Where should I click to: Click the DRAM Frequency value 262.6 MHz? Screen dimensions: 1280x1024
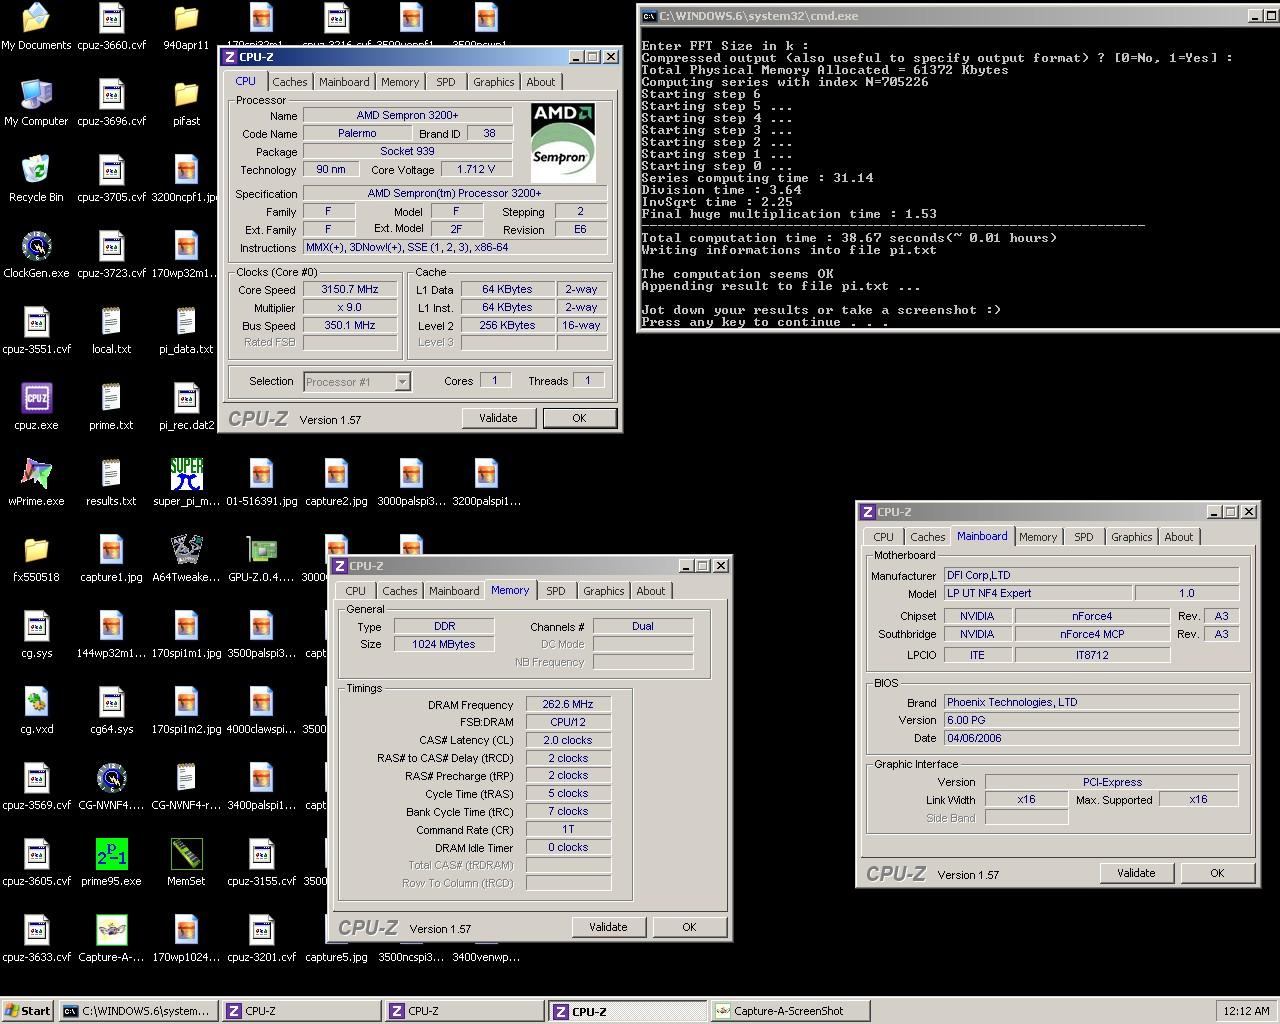[x=568, y=704]
